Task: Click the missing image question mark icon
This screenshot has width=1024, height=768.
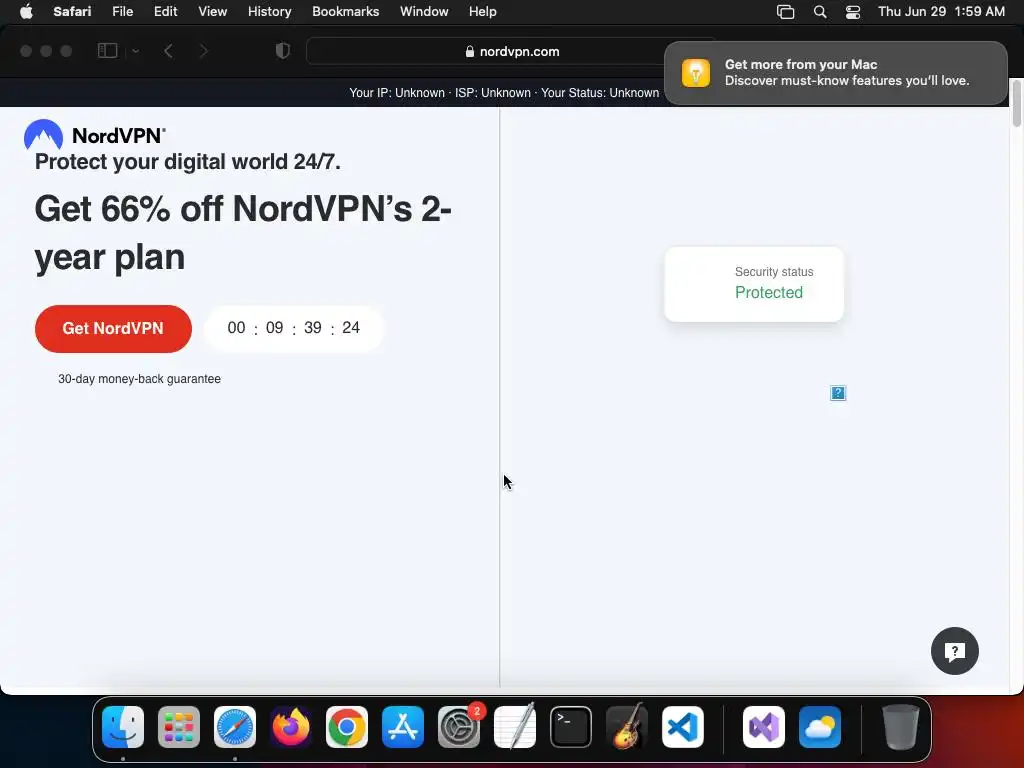Action: pos(838,393)
